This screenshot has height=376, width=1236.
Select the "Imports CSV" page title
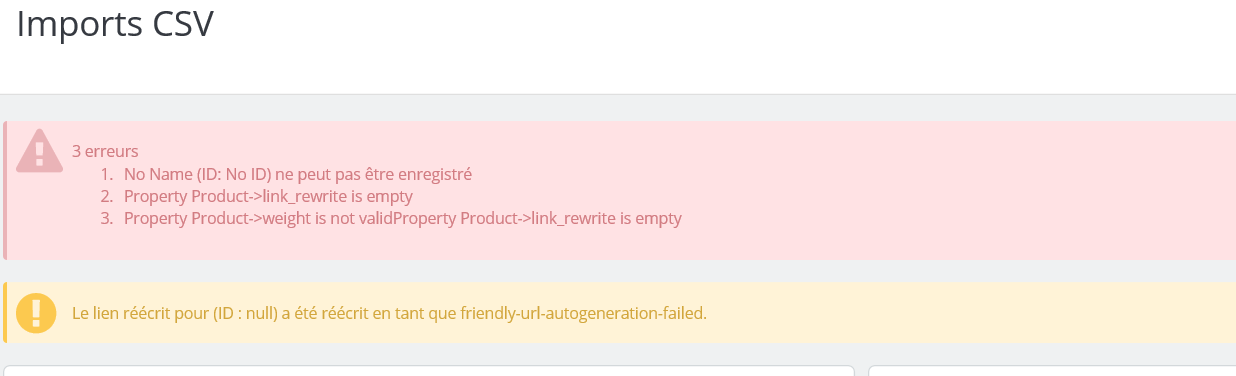[x=115, y=24]
